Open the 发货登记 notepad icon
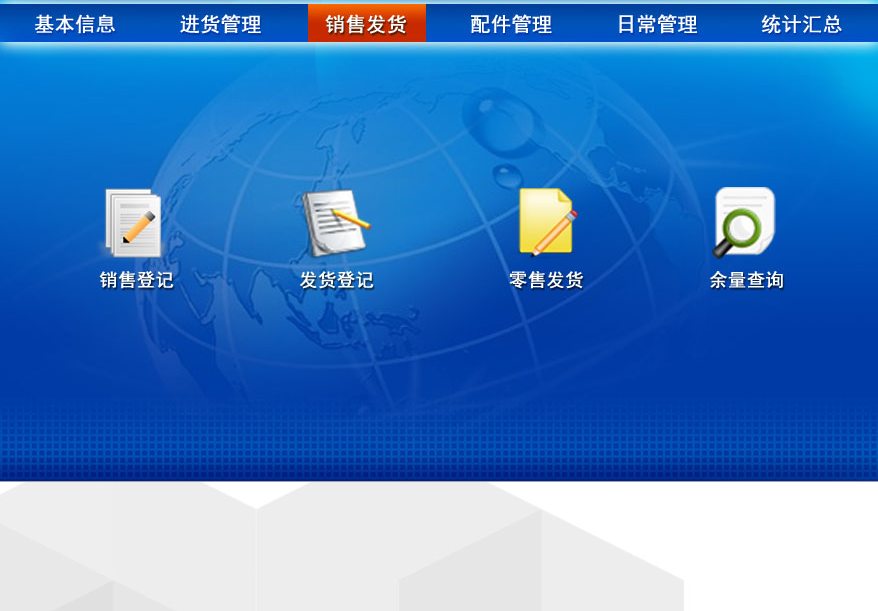Screen dimensions: 878x611 pos(336,223)
